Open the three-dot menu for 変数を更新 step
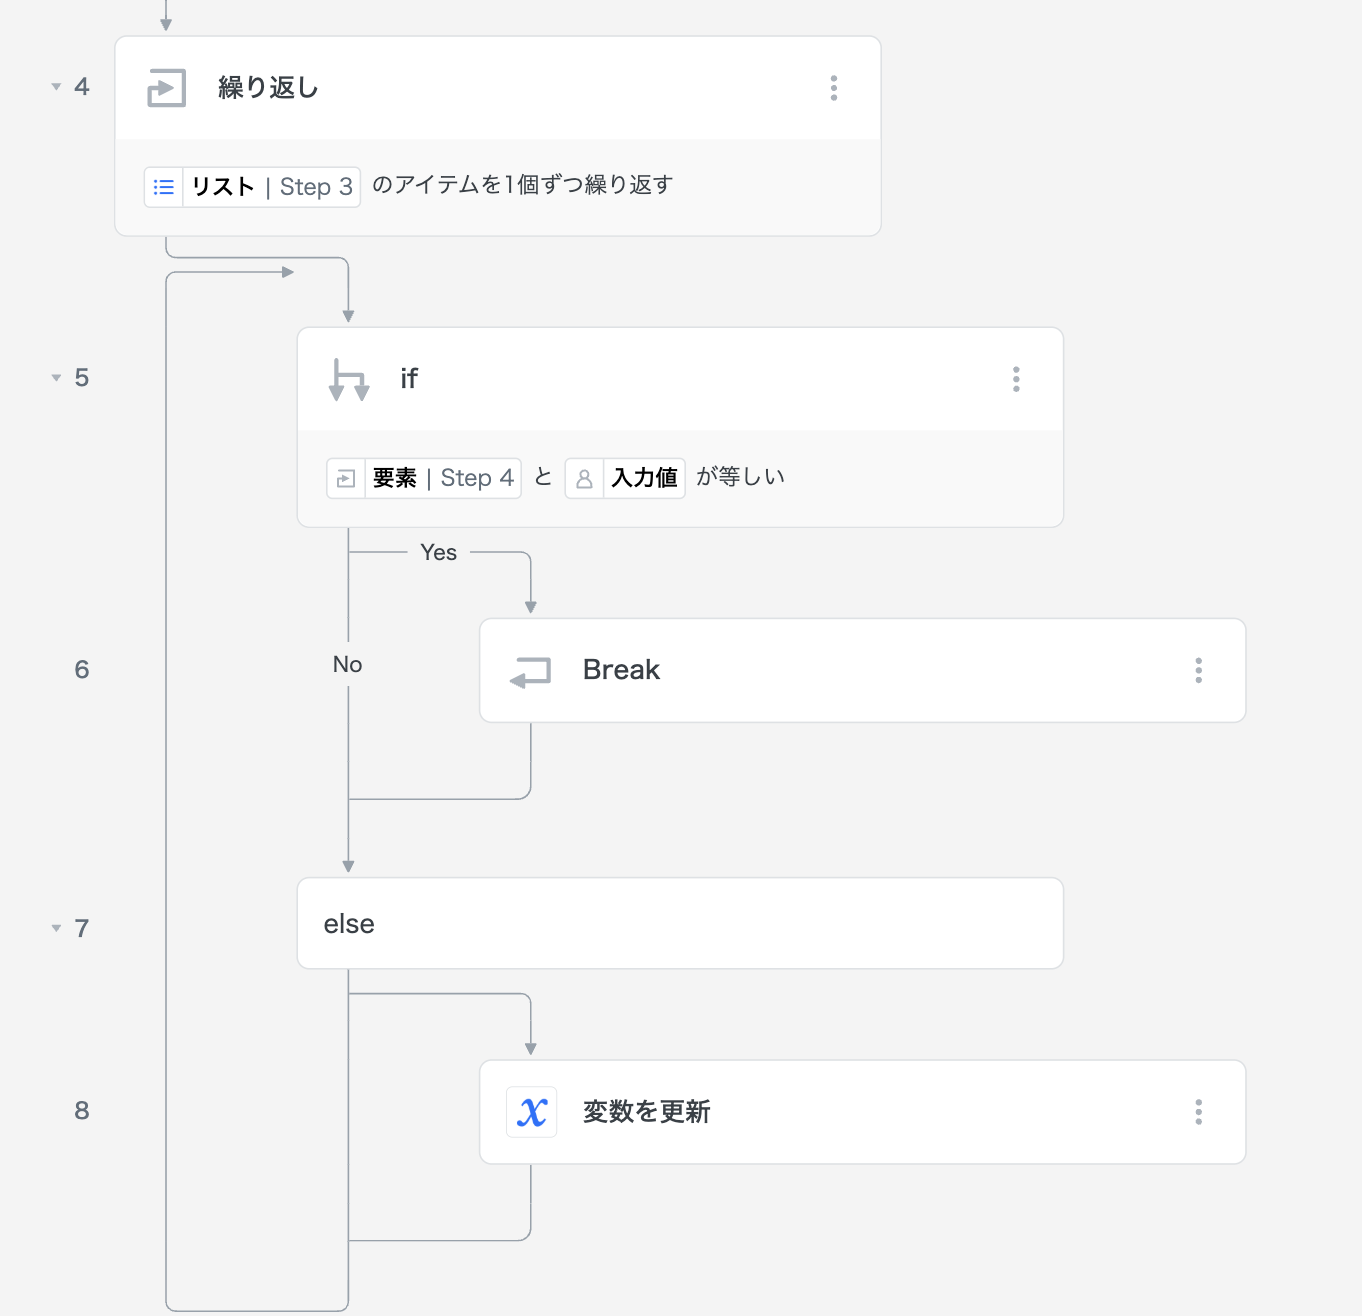1362x1316 pixels. click(1198, 1112)
